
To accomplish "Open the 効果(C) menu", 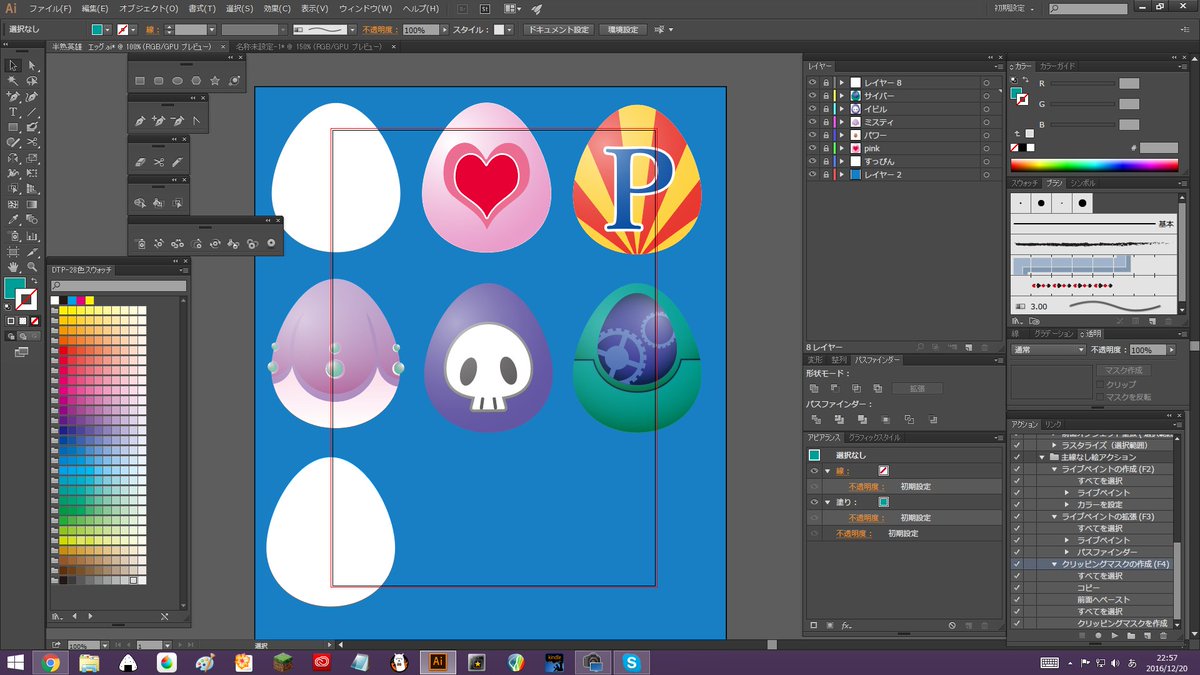I will pyautogui.click(x=277, y=8).
